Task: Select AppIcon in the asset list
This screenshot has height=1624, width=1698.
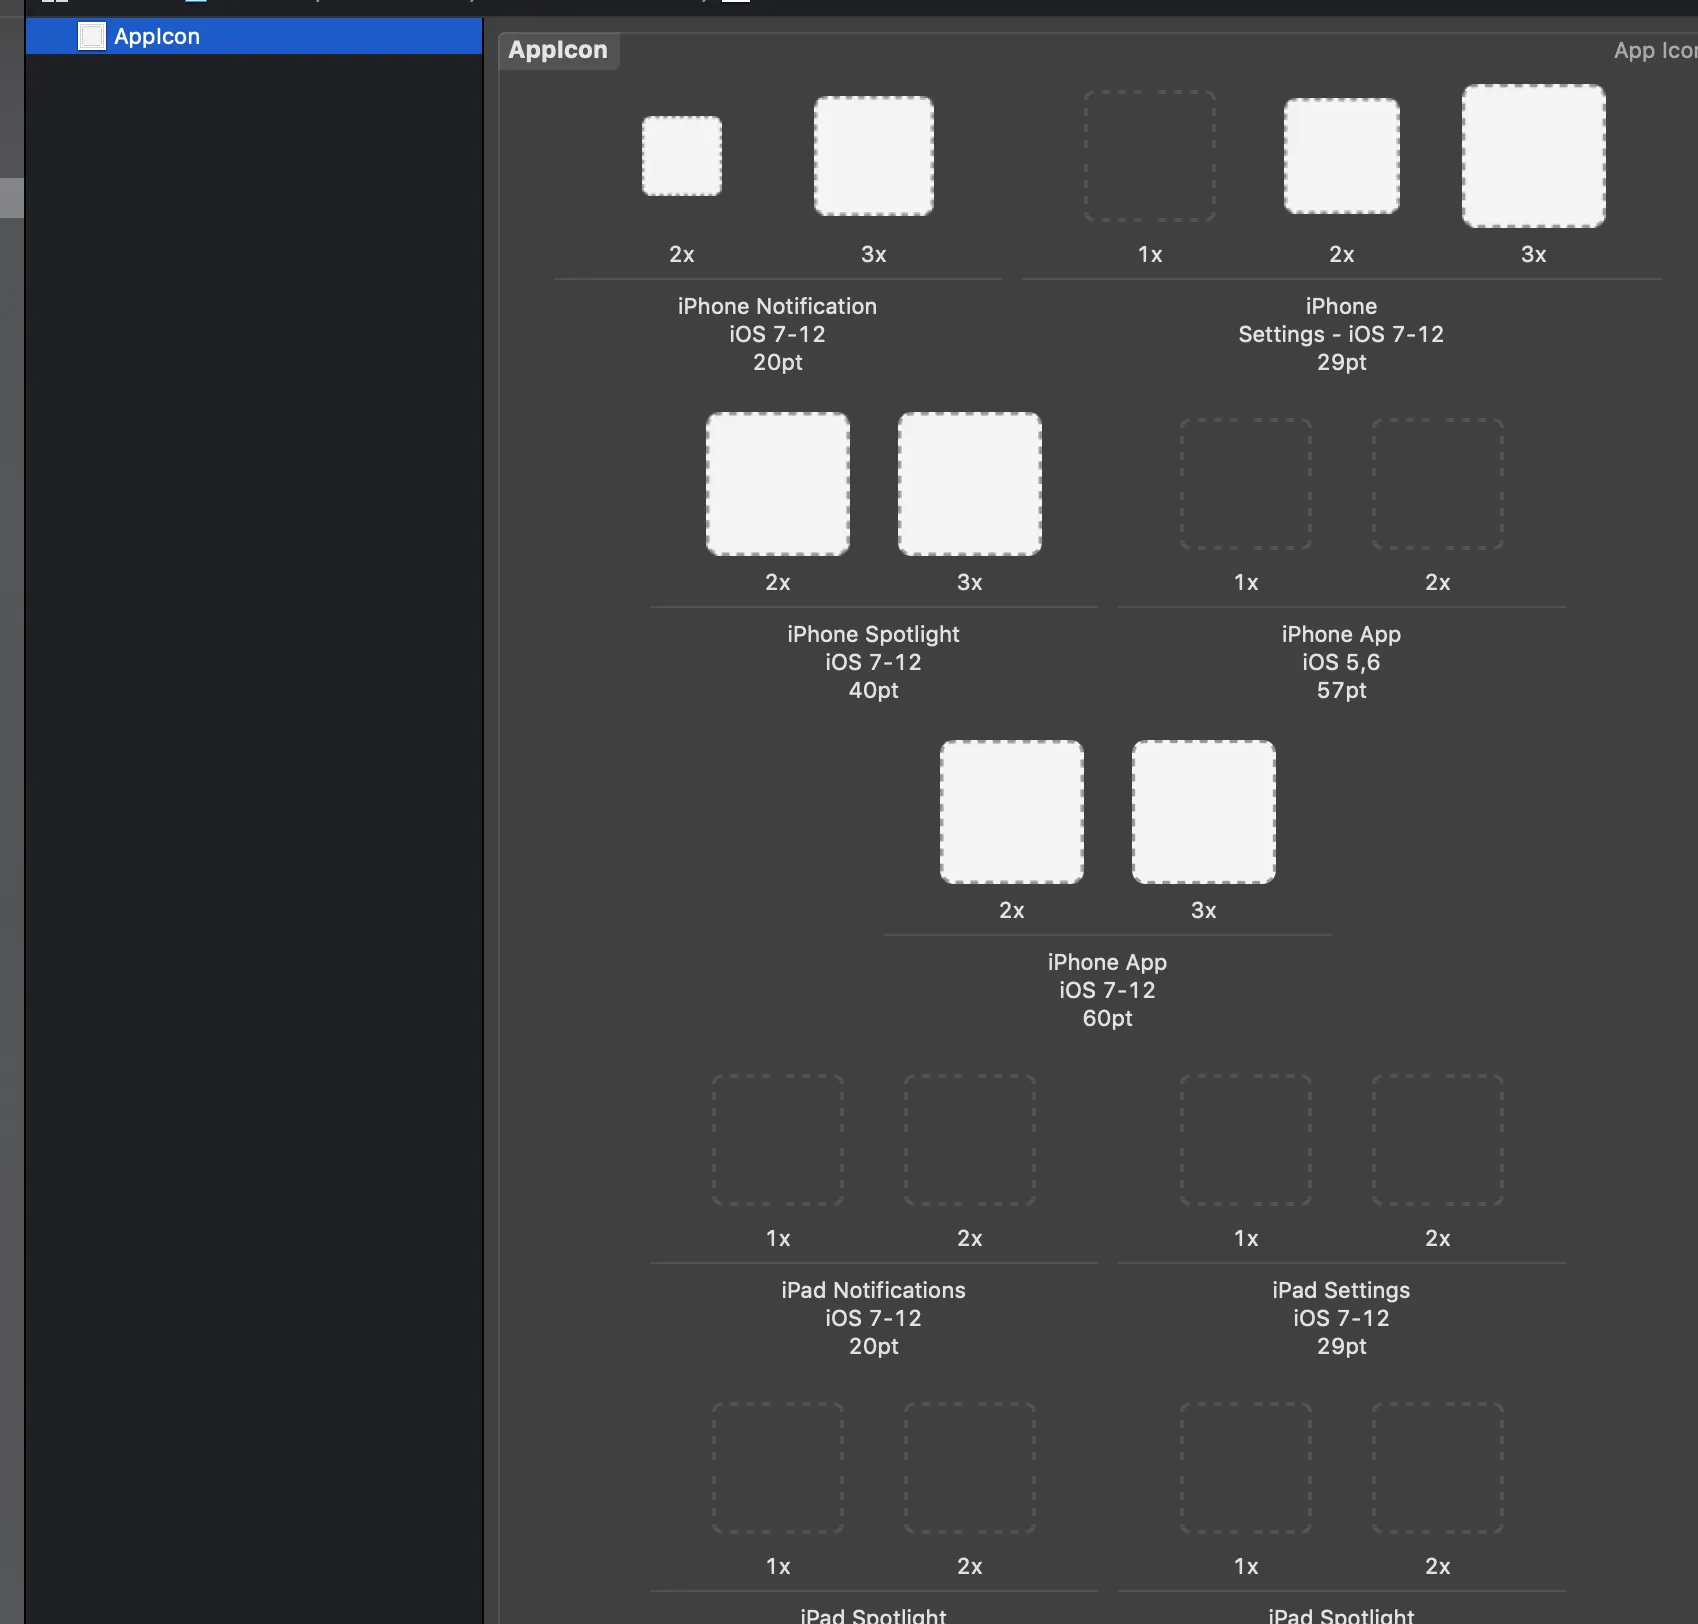Action: click(x=254, y=36)
